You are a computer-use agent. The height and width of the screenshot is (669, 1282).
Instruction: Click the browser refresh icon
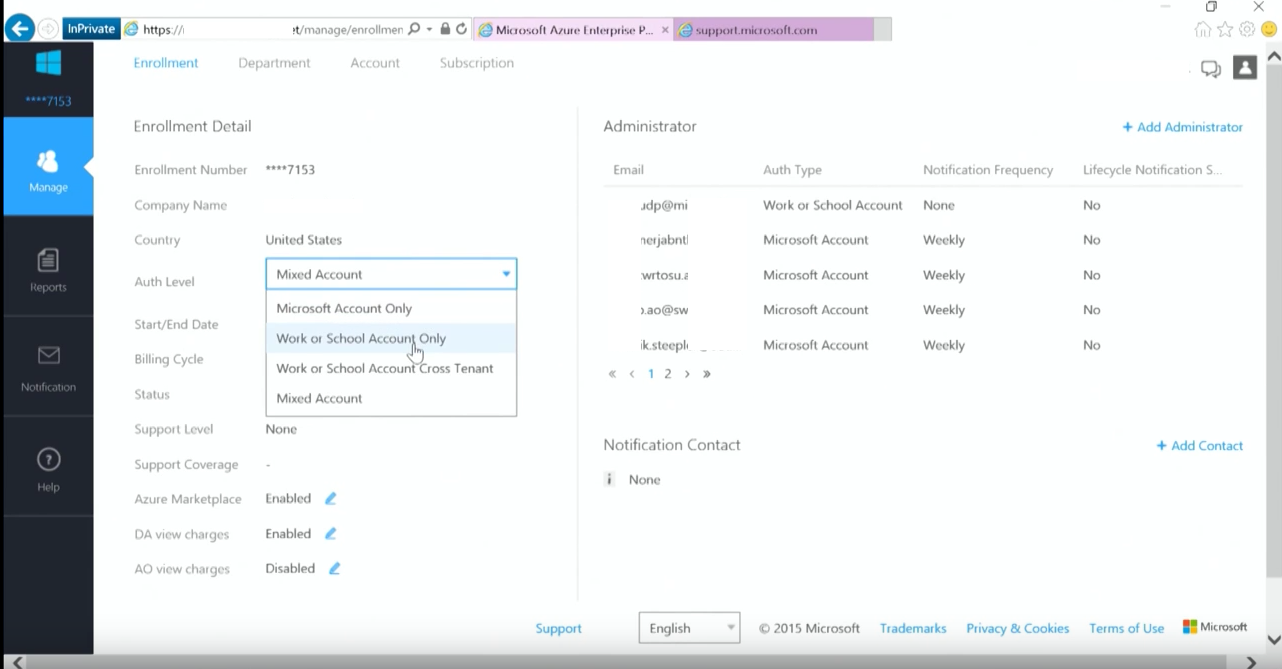click(x=461, y=30)
